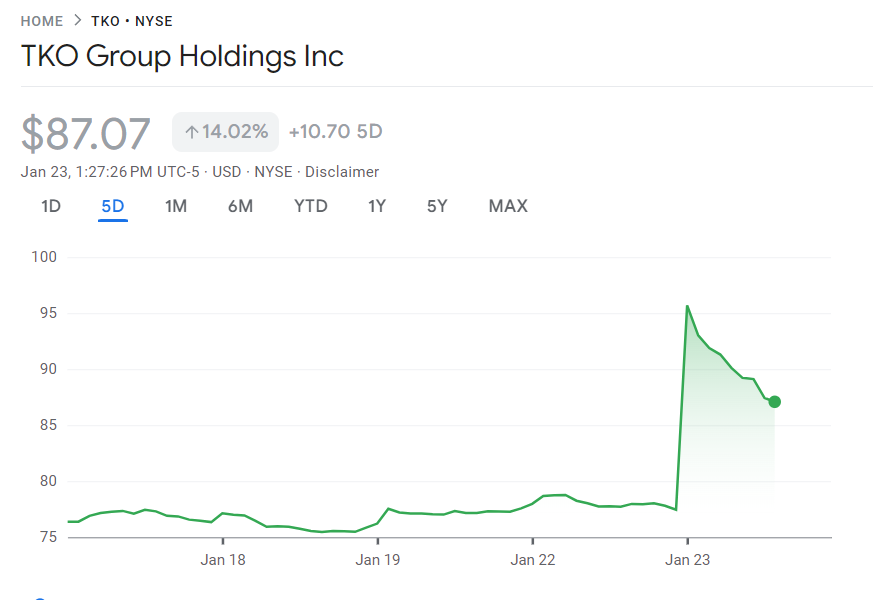Switch chart to the 6M range
This screenshot has width=873, height=600.
240,207
